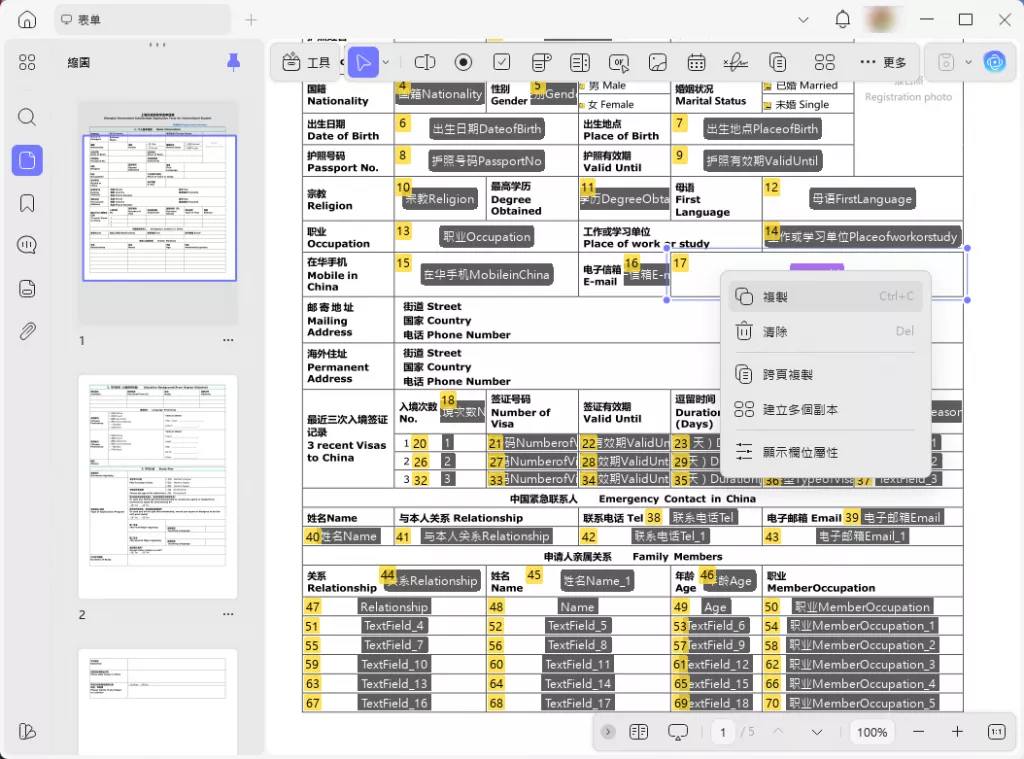Click the 更多 more button
This screenshot has width=1024, height=759.
pyautogui.click(x=883, y=62)
